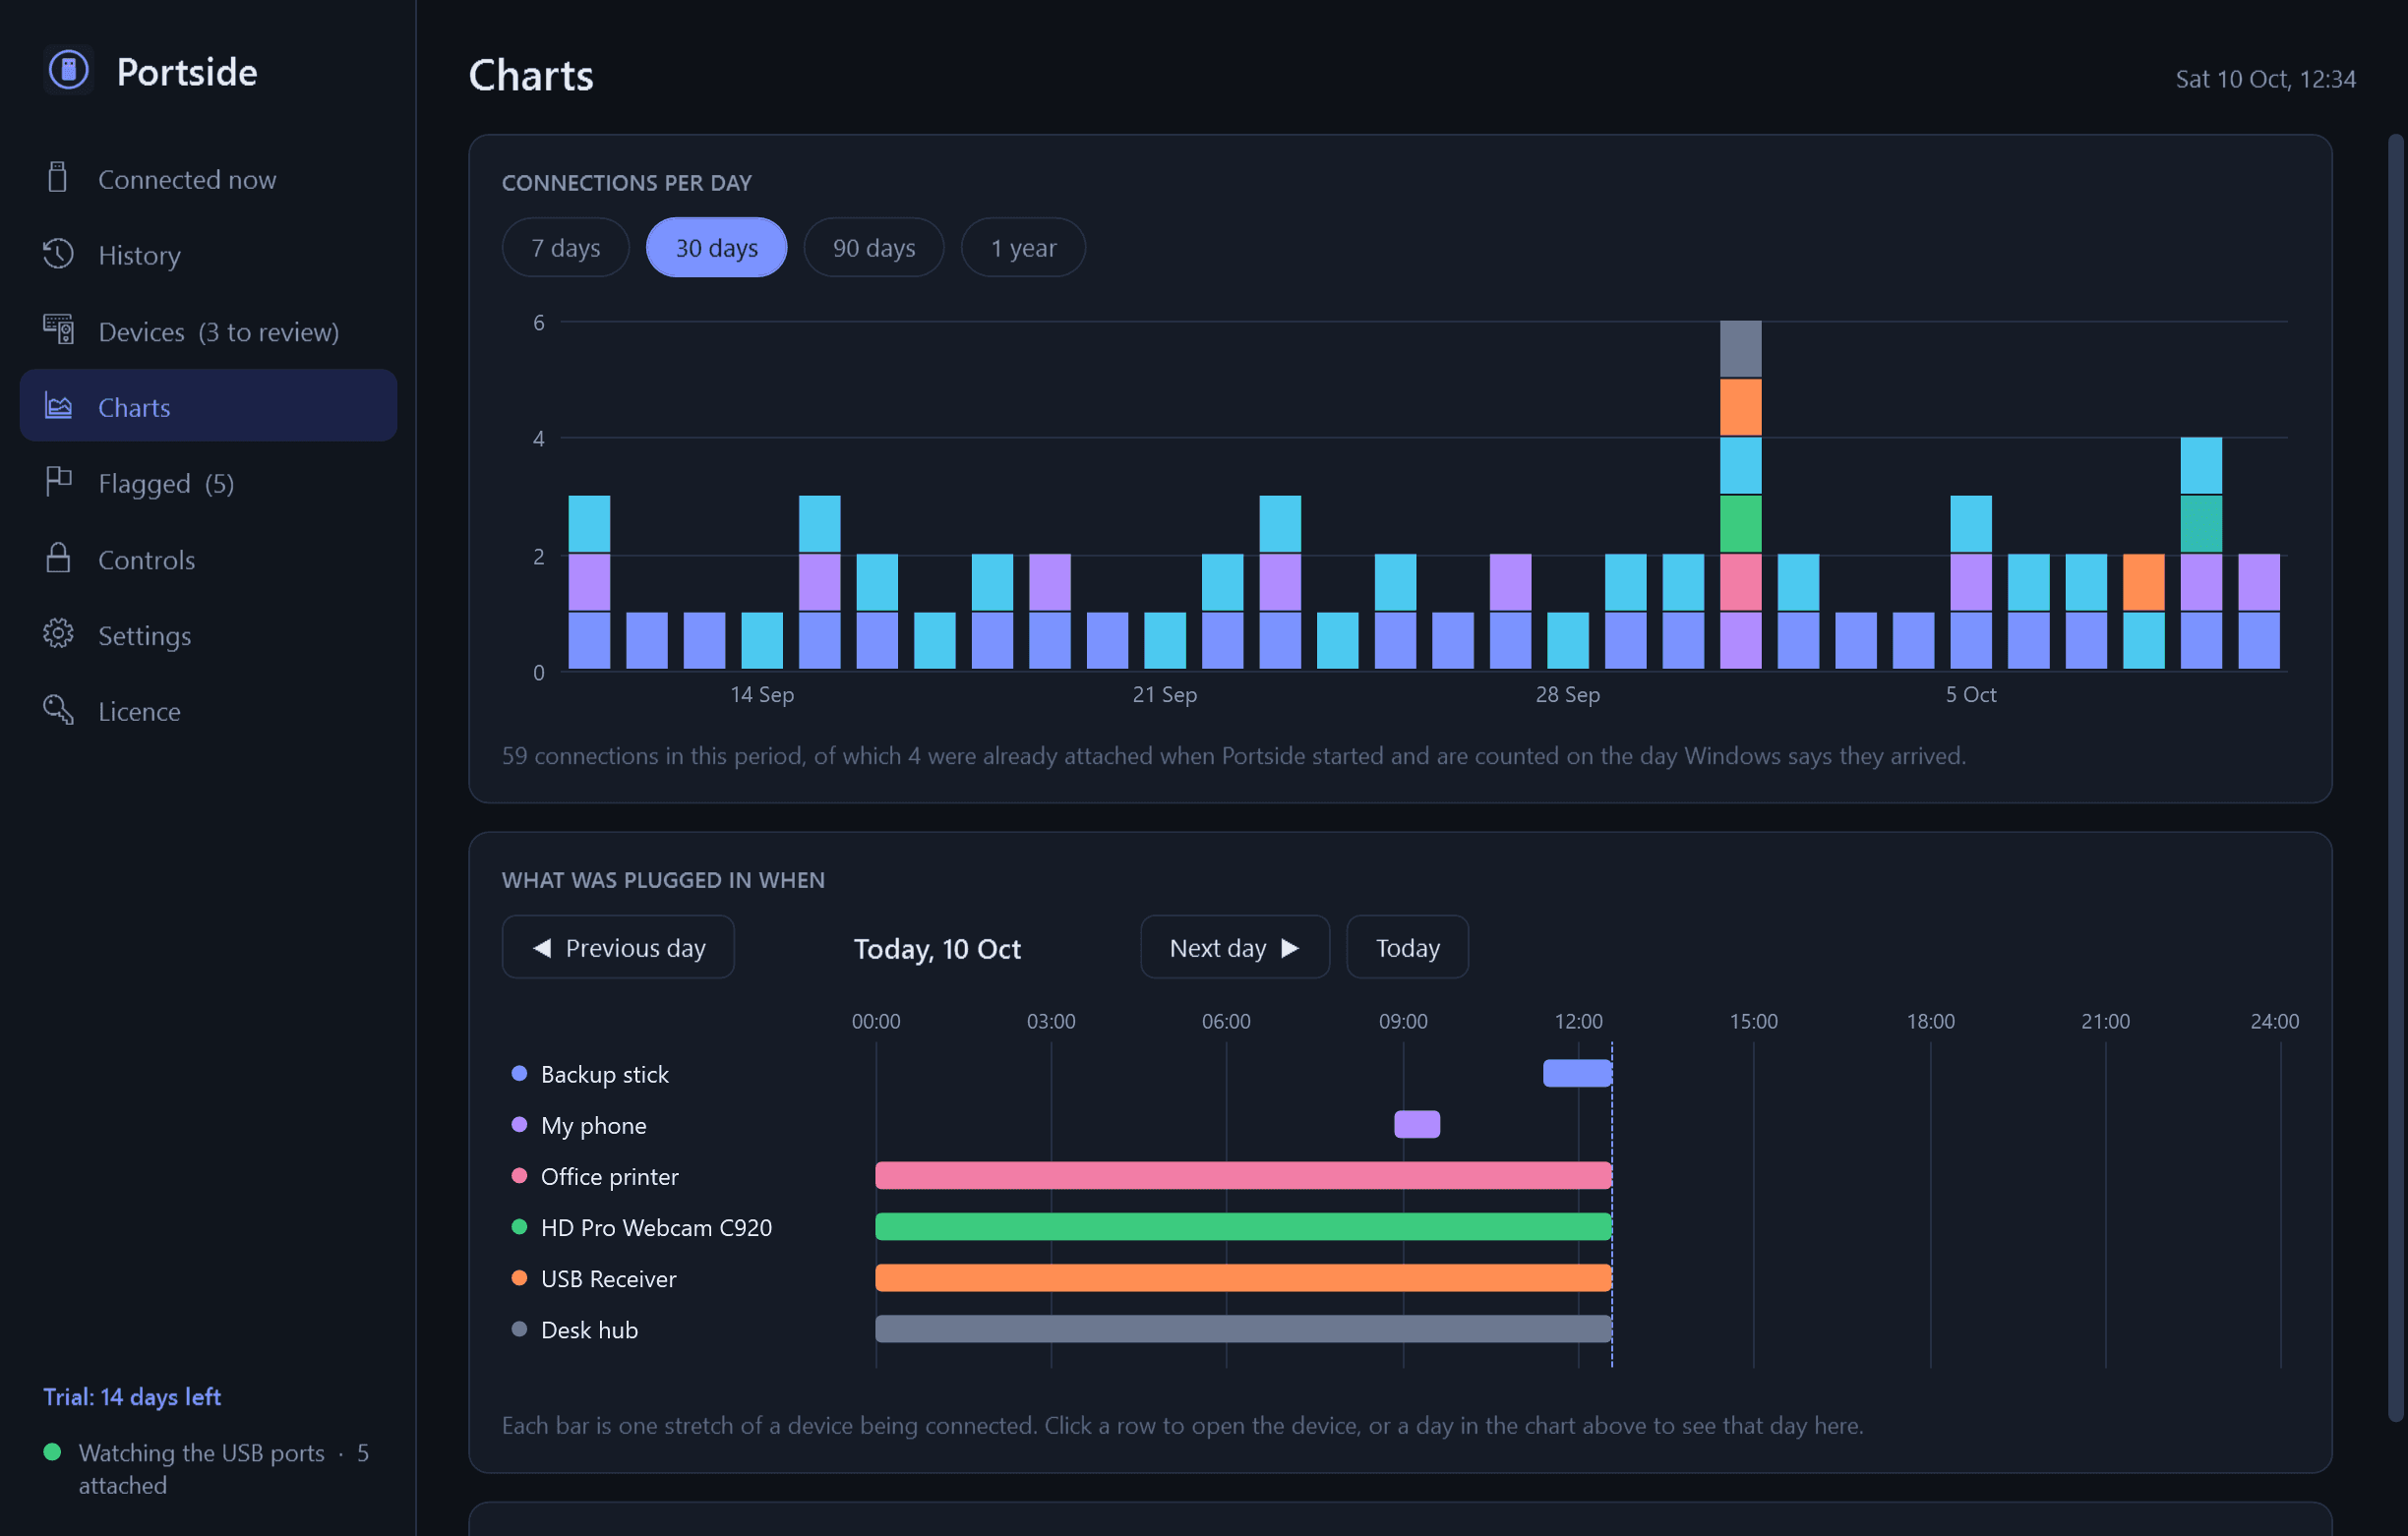Click the tallest six-connection bar in chart
Image resolution: width=2408 pixels, height=1536 pixels.
1741,495
